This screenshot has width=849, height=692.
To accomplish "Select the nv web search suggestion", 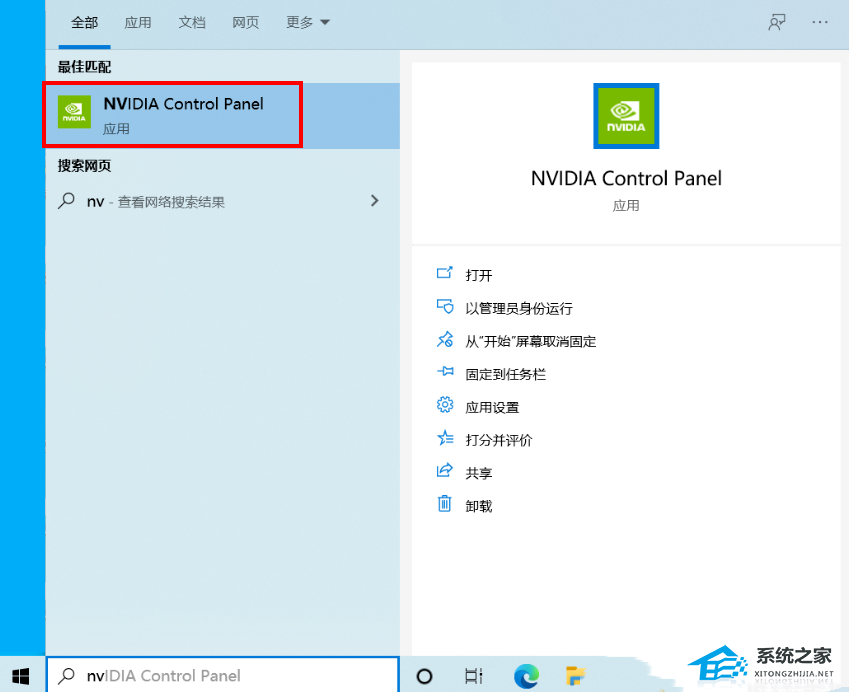I will pyautogui.click(x=222, y=201).
